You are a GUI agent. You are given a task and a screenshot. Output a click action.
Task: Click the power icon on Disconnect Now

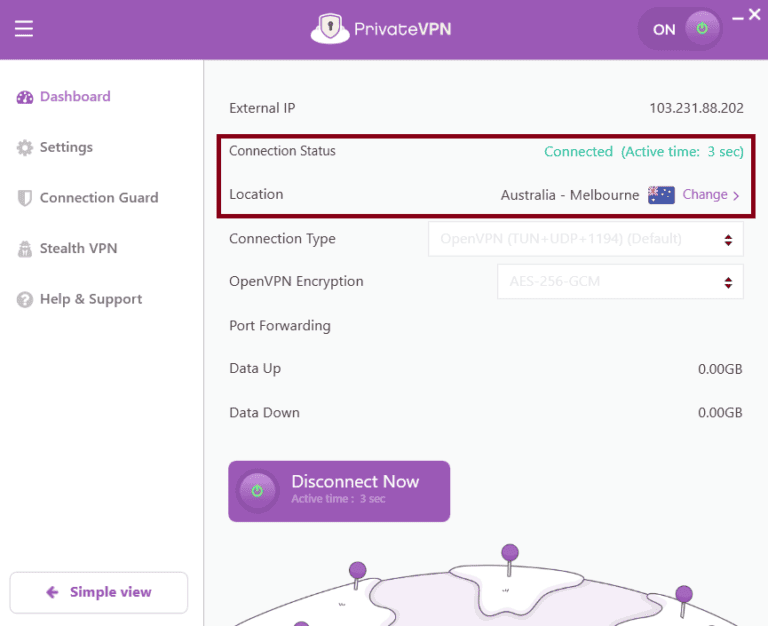point(257,491)
